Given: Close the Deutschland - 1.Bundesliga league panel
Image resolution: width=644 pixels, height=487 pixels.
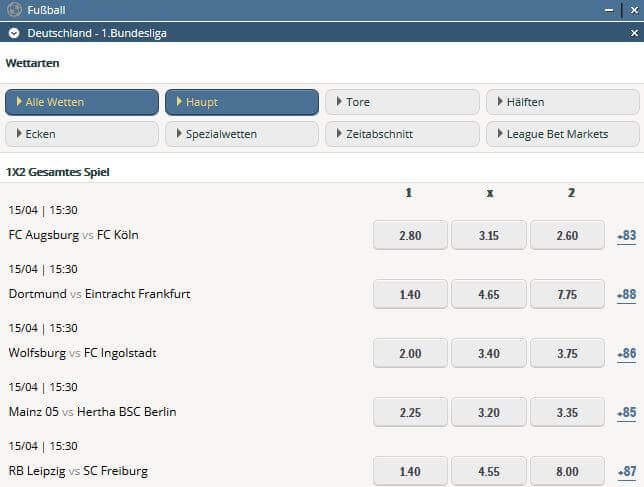Looking at the screenshot, I should (x=634, y=33).
